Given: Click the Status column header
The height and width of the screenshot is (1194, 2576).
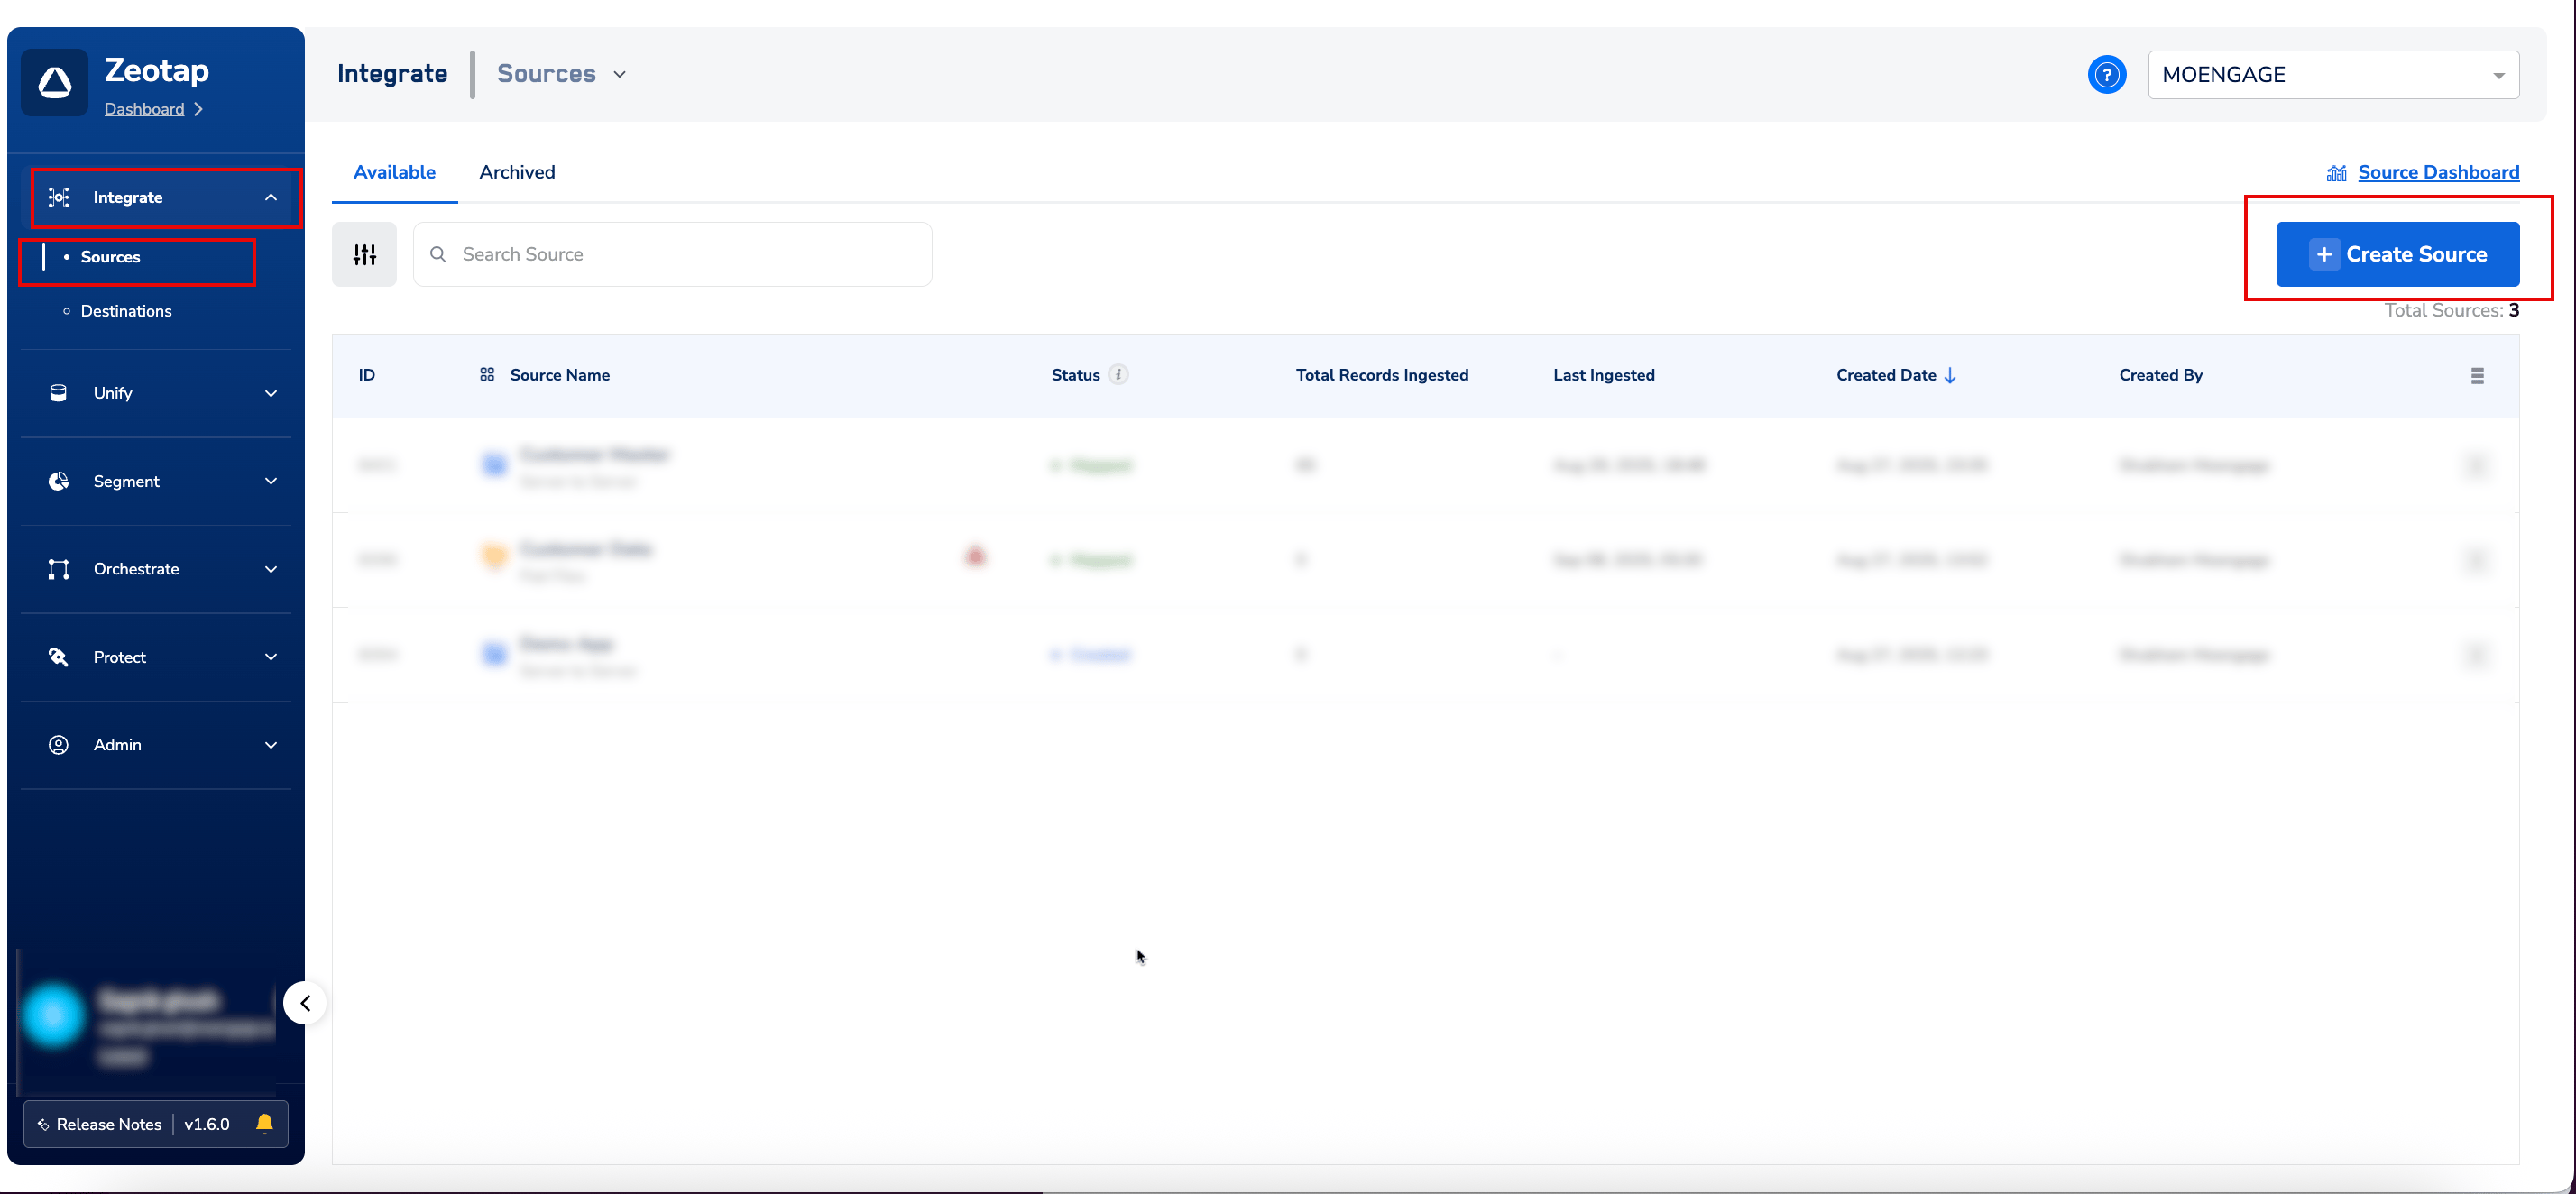Looking at the screenshot, I should point(1075,375).
